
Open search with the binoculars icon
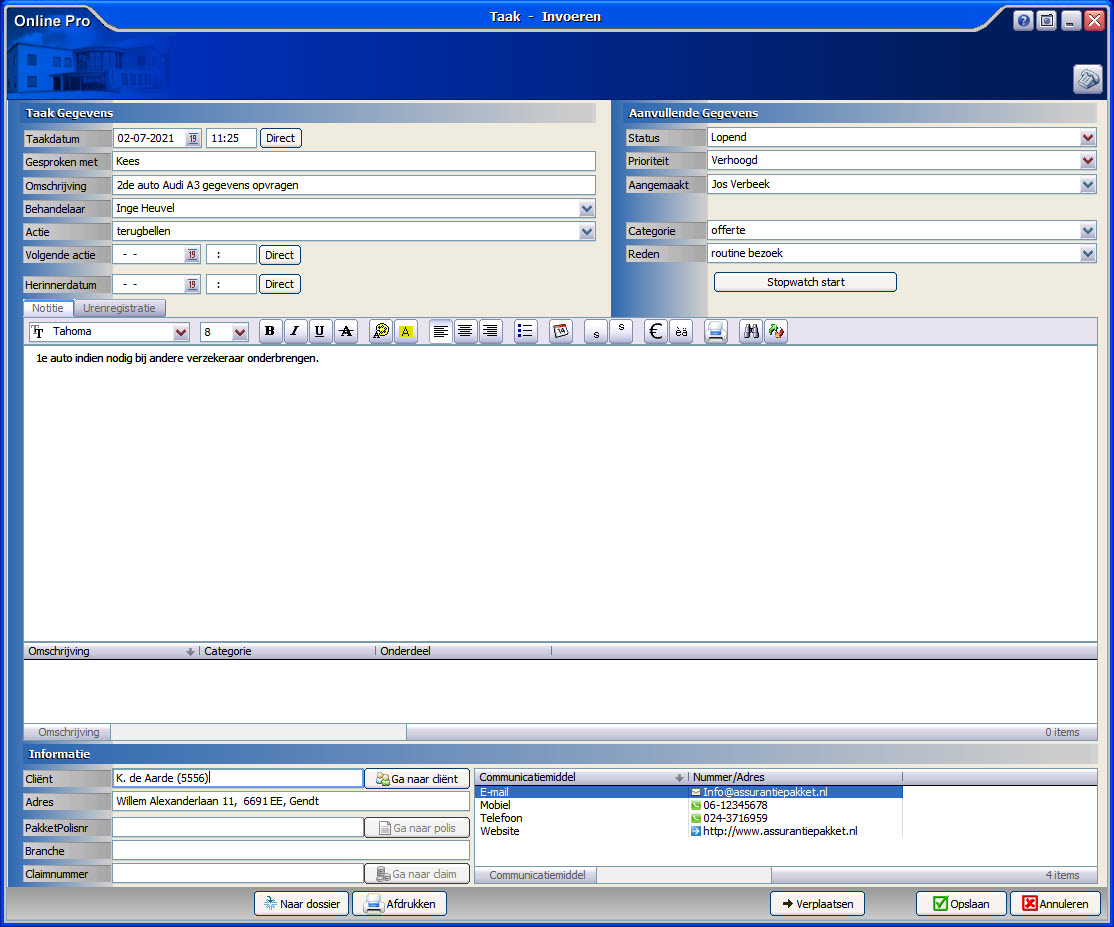(x=751, y=332)
